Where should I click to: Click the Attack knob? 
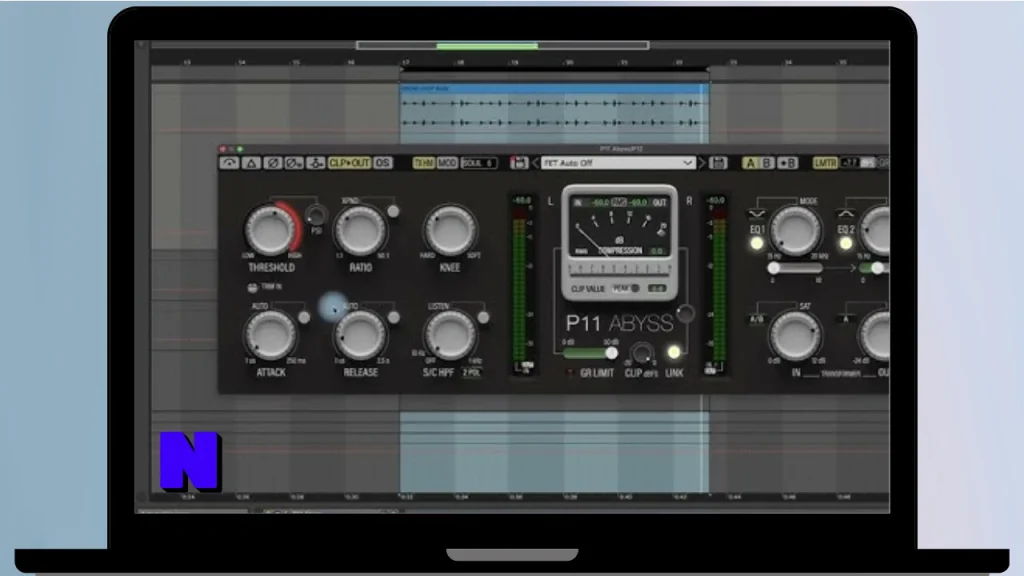(x=270, y=334)
